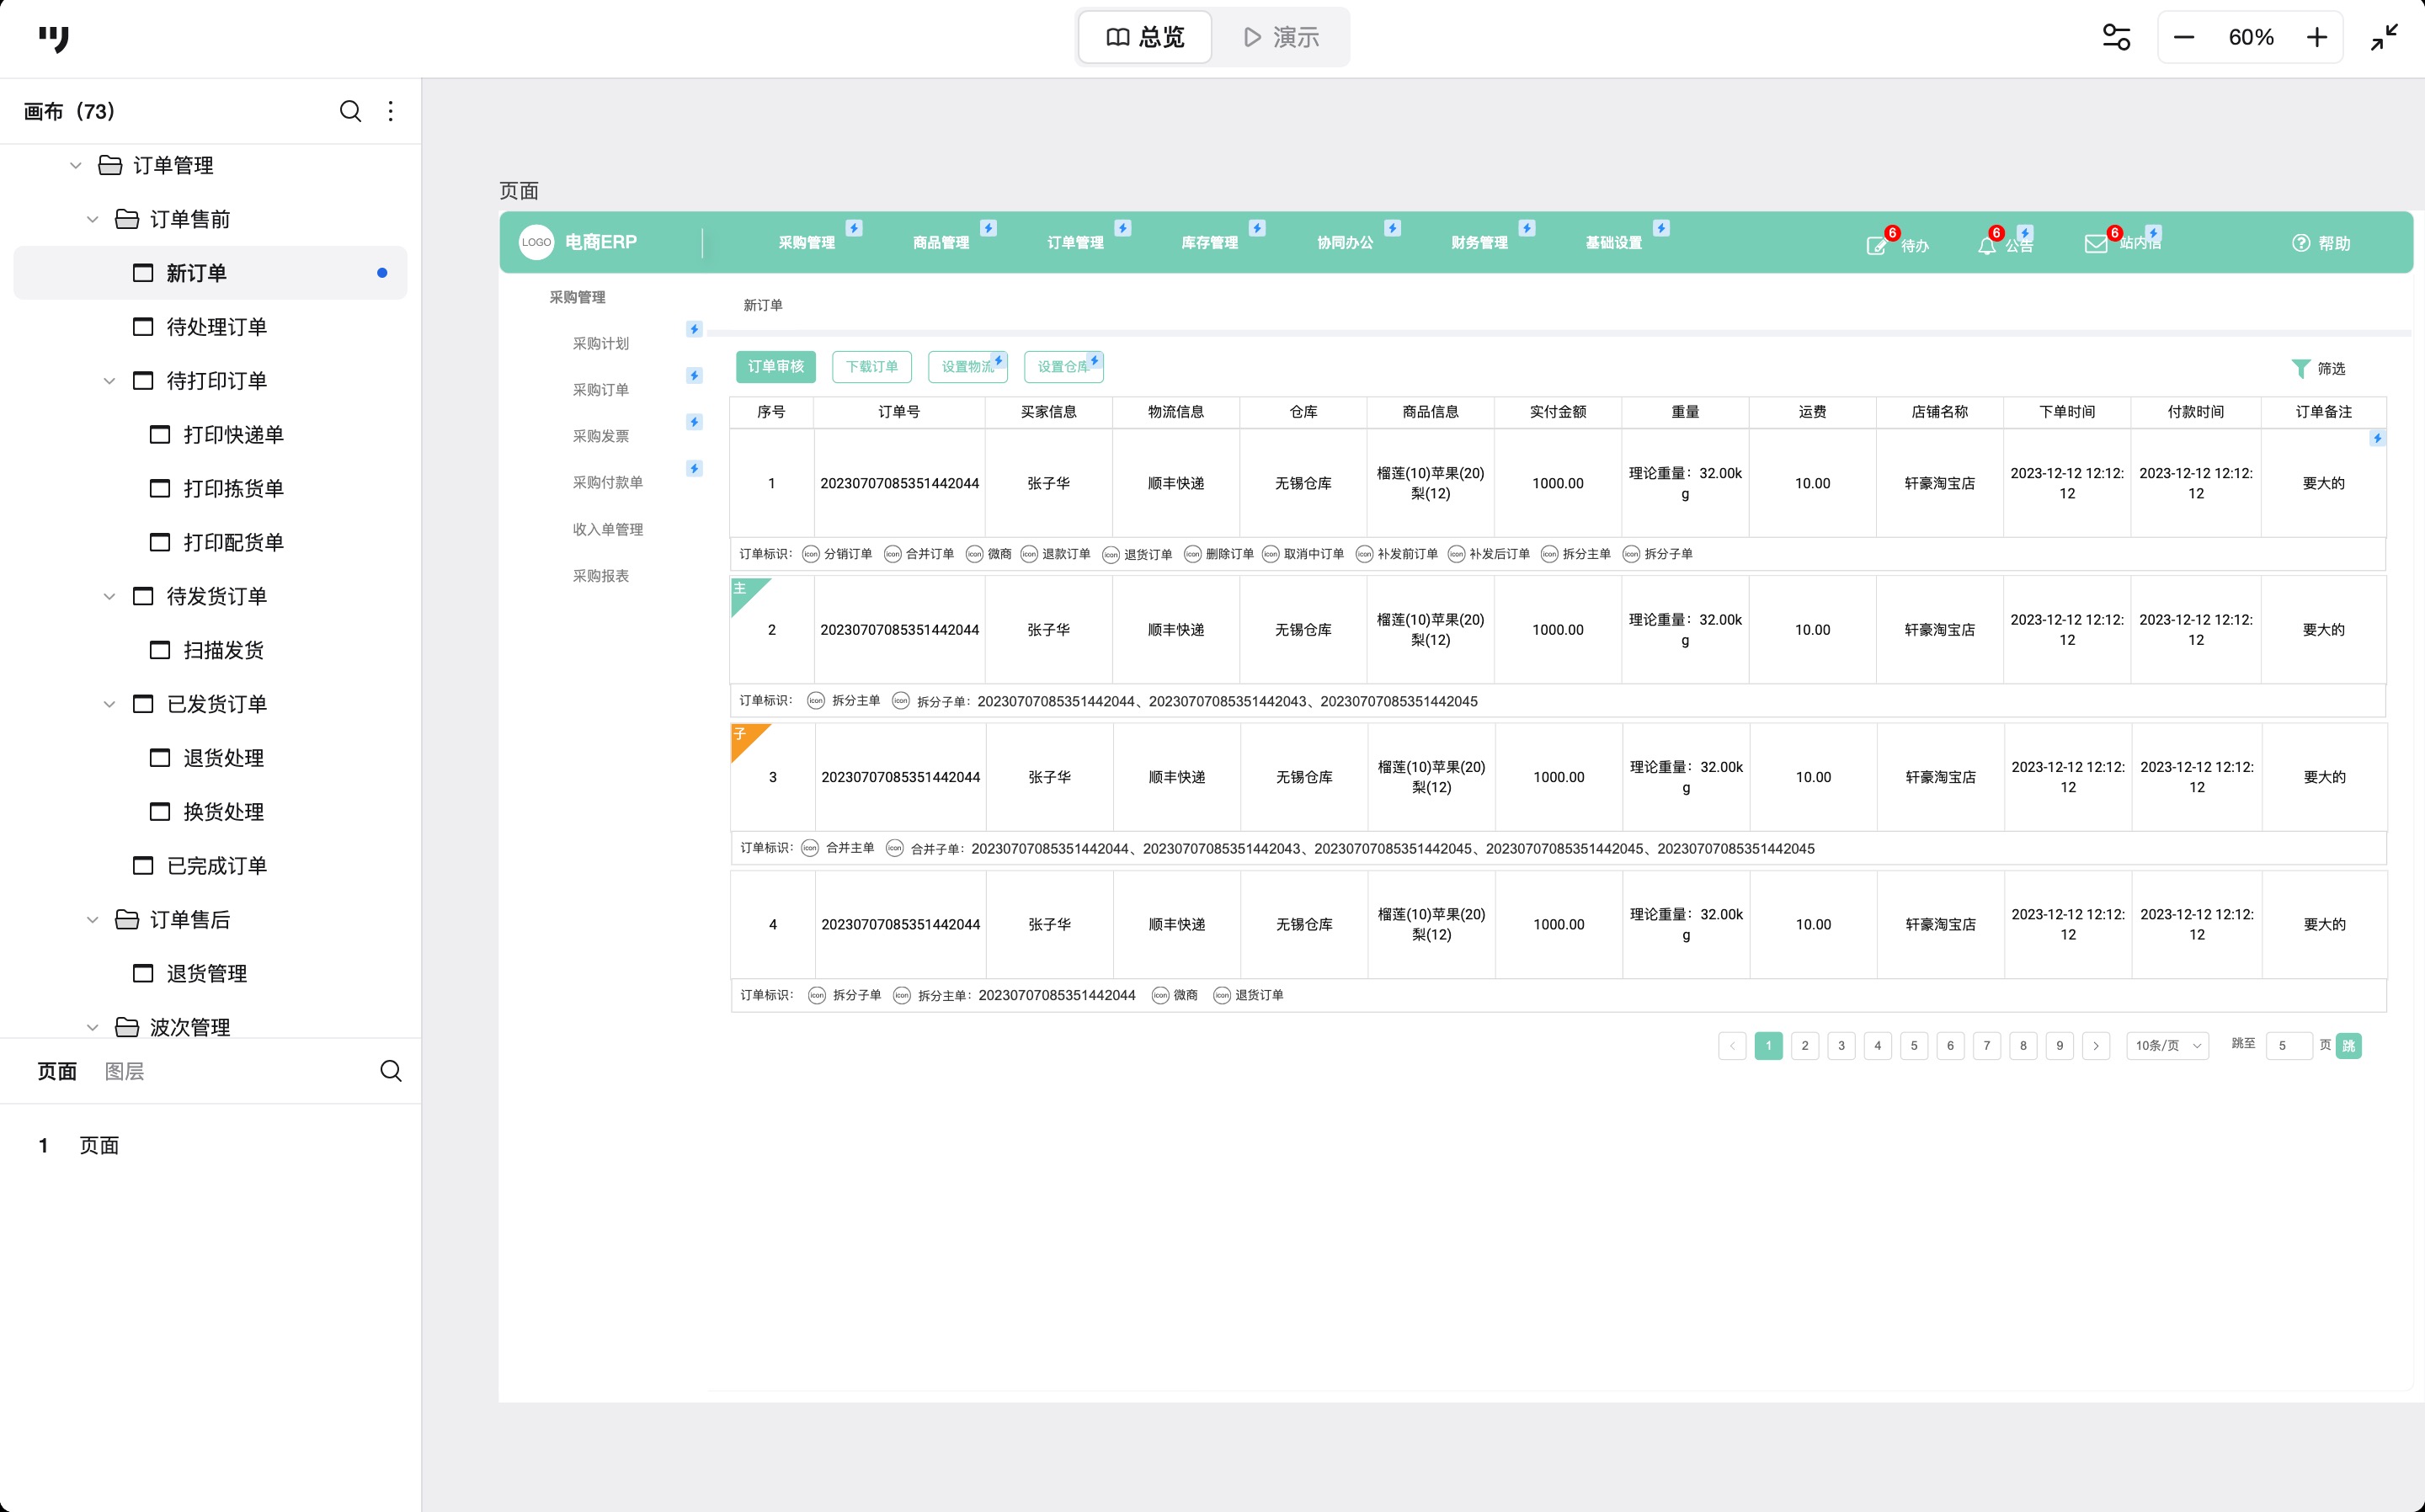
Task: Switch to the 图层 layers tab
Action: pos(125,1071)
